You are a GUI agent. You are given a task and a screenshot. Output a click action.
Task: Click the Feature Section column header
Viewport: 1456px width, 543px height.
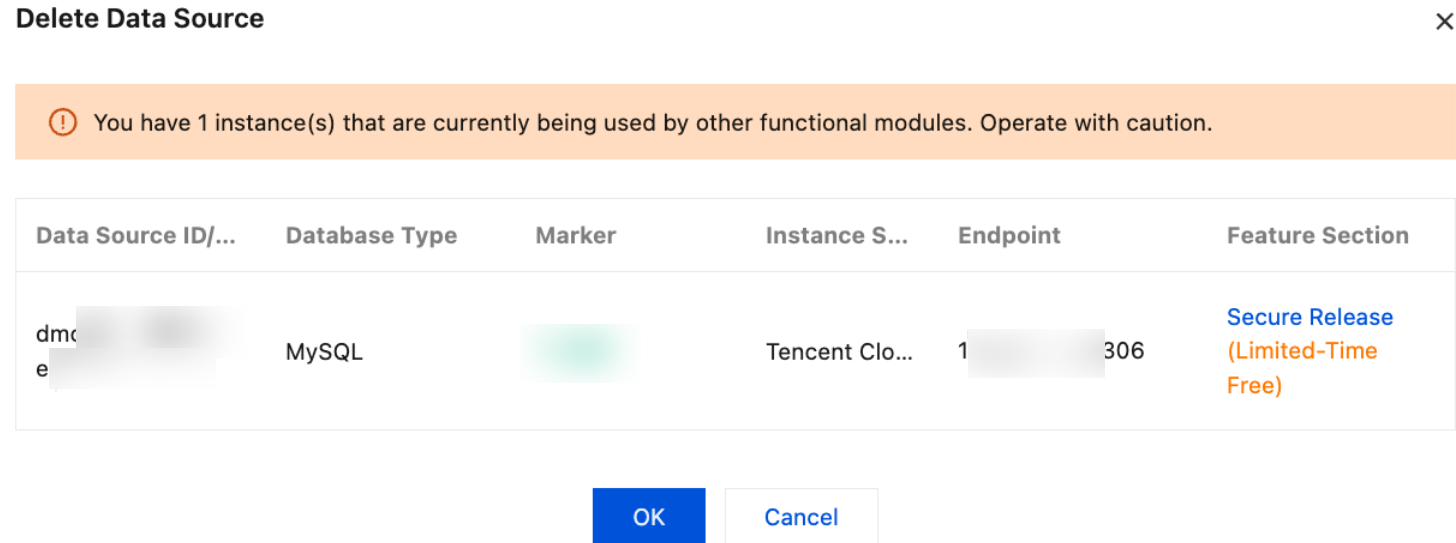pos(1317,236)
